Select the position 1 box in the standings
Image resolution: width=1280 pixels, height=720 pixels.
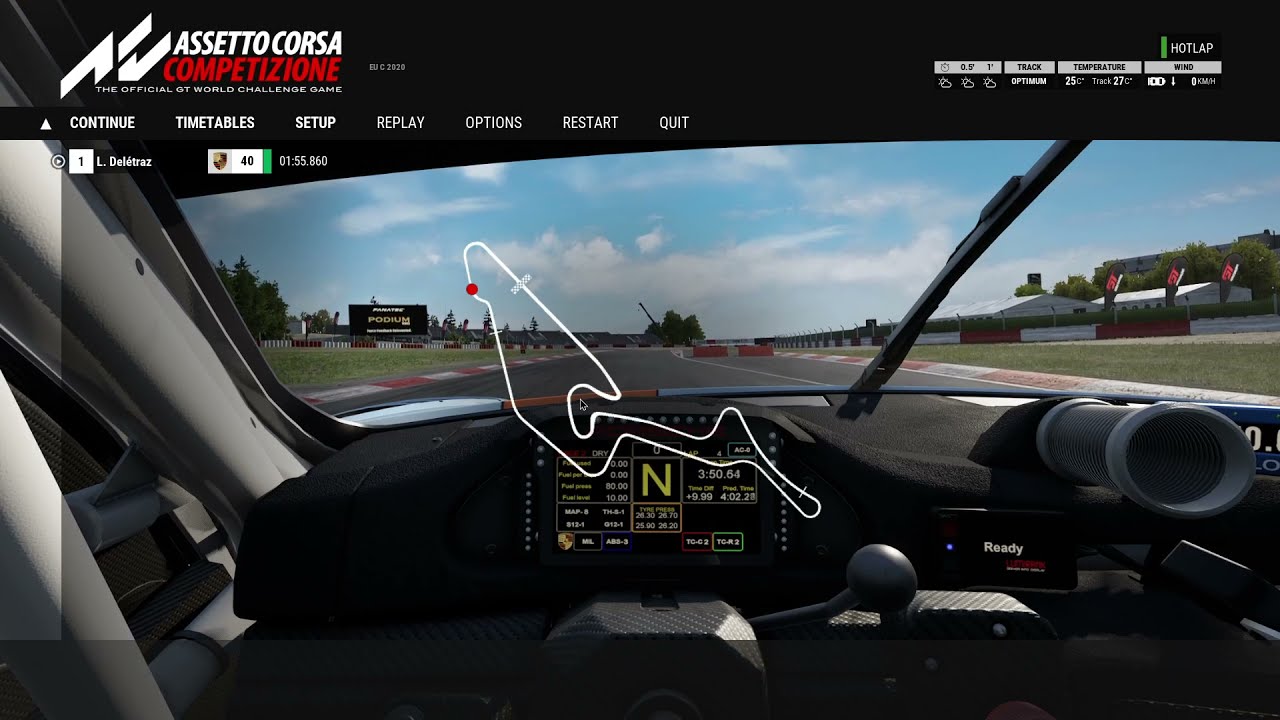coord(81,161)
